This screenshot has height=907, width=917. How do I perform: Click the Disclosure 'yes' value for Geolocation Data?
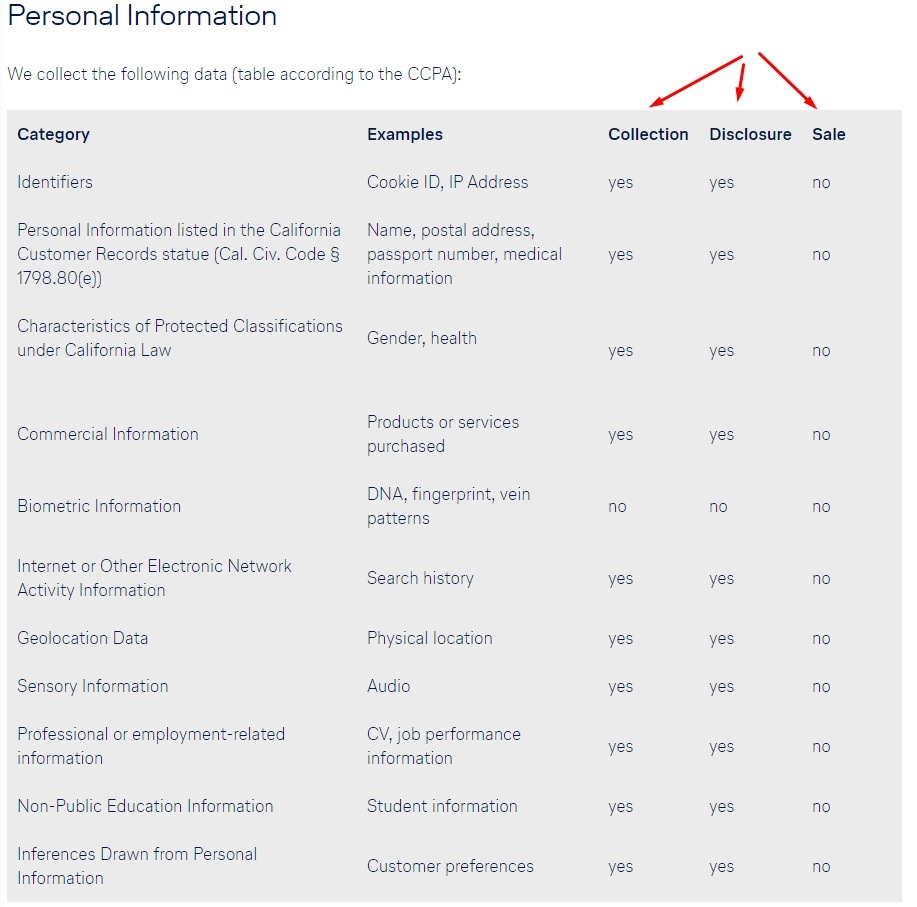pos(722,639)
